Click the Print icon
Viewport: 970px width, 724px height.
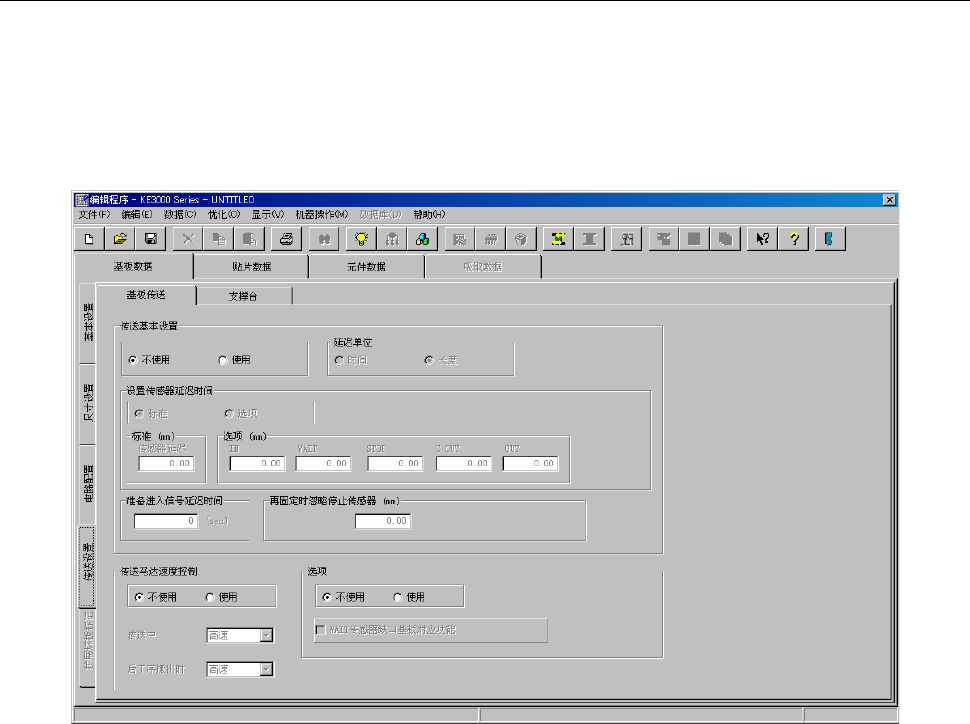point(286,239)
